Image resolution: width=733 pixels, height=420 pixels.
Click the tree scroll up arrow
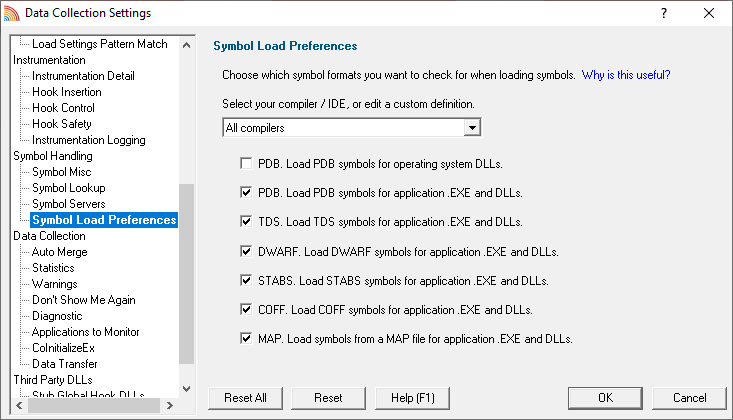point(187,45)
